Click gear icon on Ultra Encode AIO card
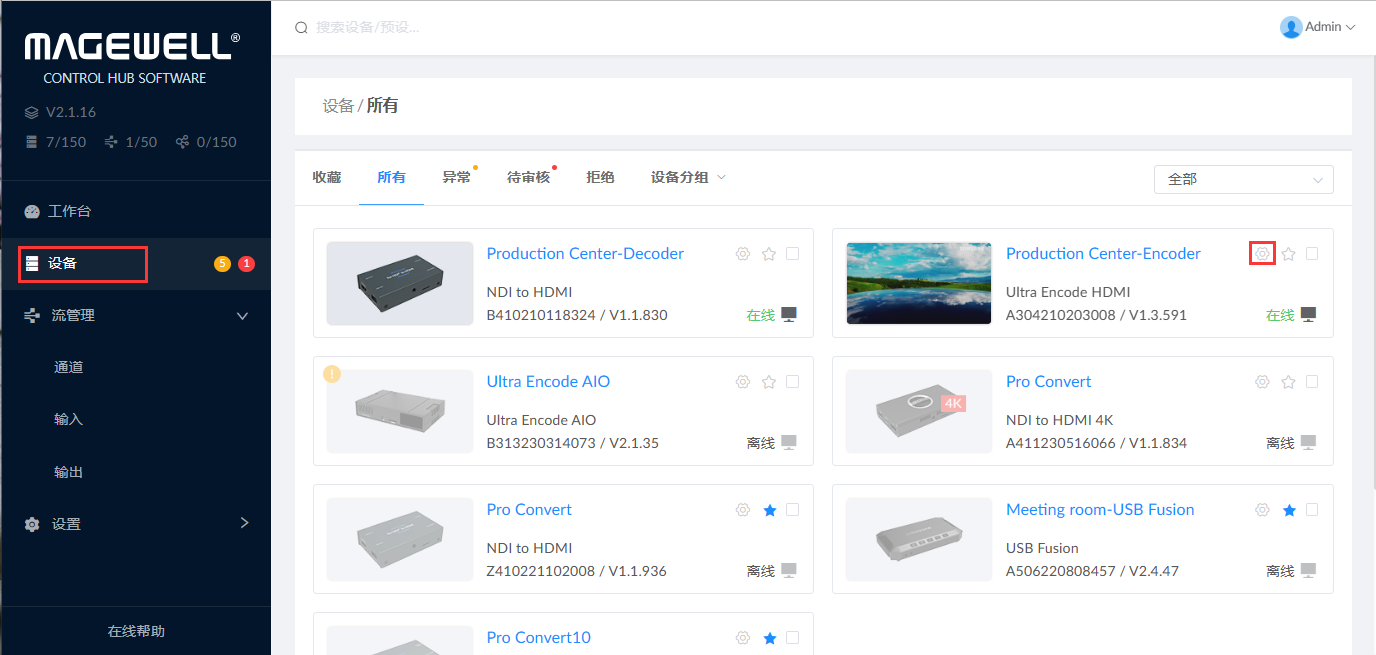Viewport: 1376px width, 655px height. tap(742, 382)
